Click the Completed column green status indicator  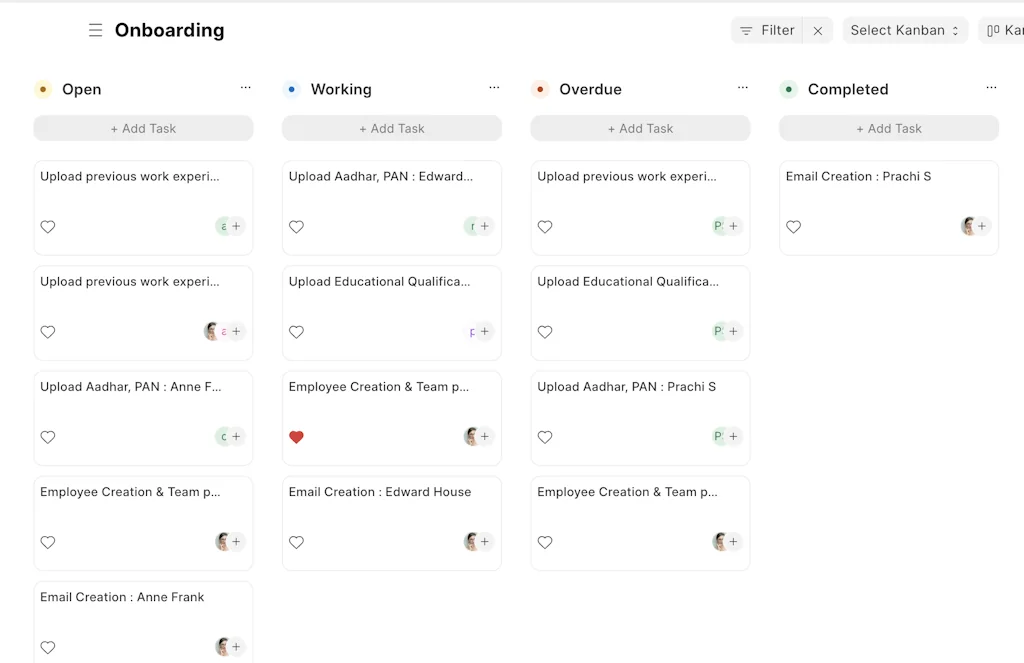point(788,89)
